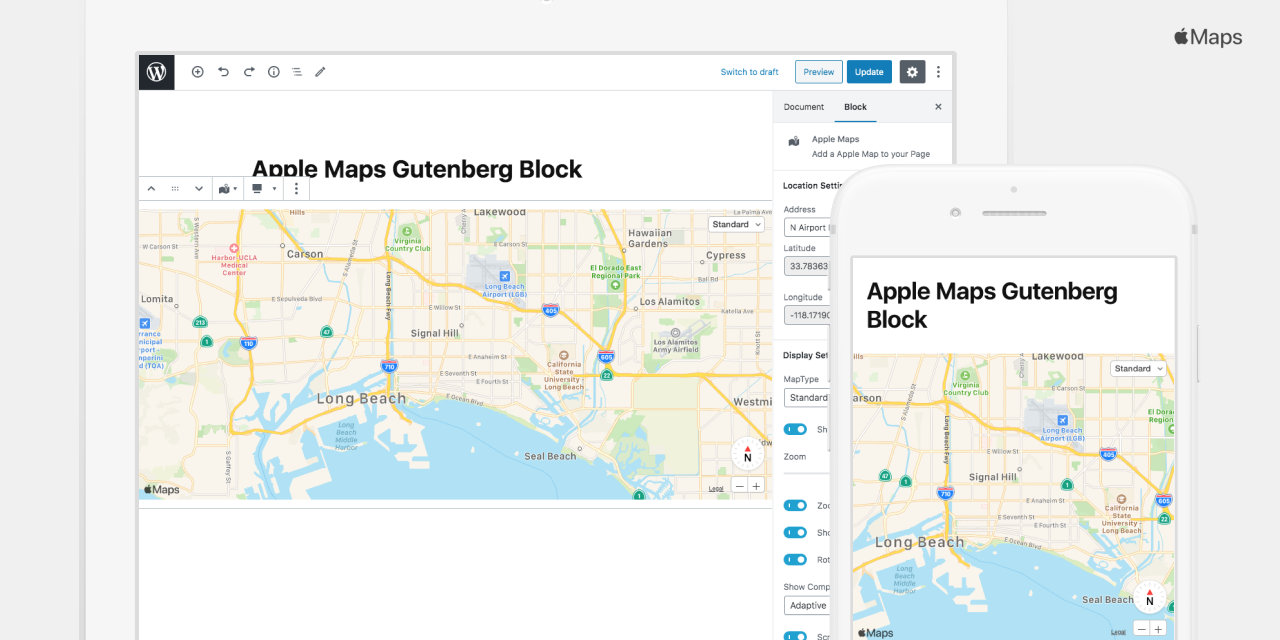Click the compass icon on the map
The height and width of the screenshot is (640, 1280).
point(747,454)
